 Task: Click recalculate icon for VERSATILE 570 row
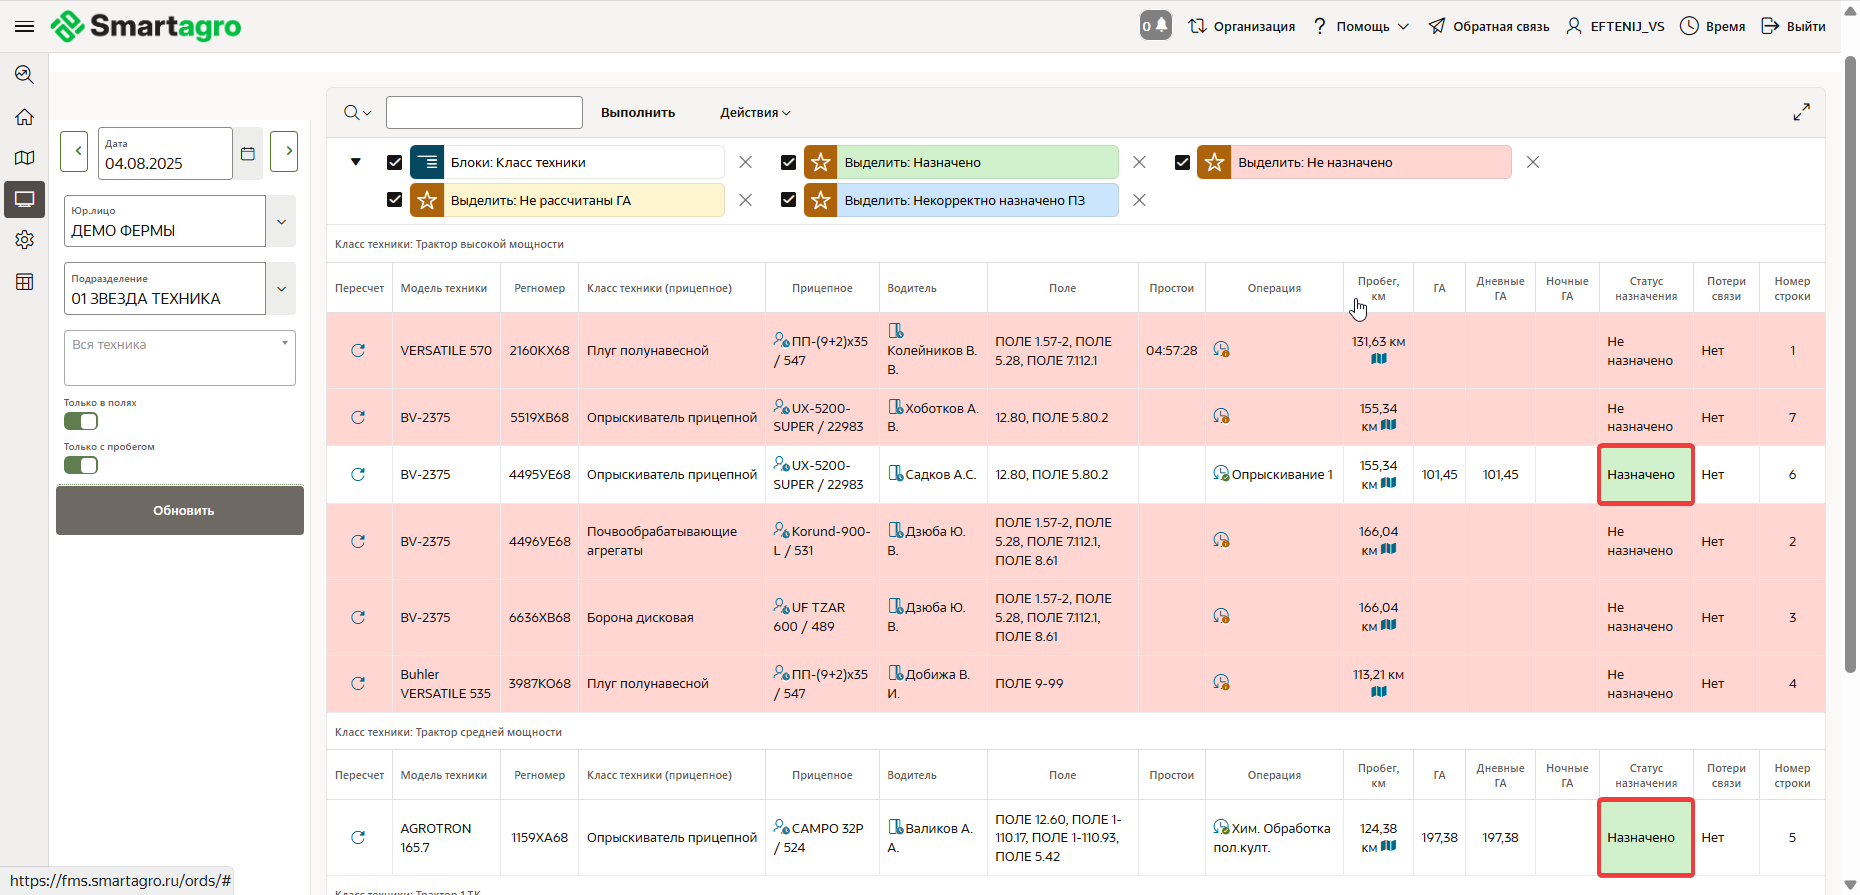[x=358, y=351]
